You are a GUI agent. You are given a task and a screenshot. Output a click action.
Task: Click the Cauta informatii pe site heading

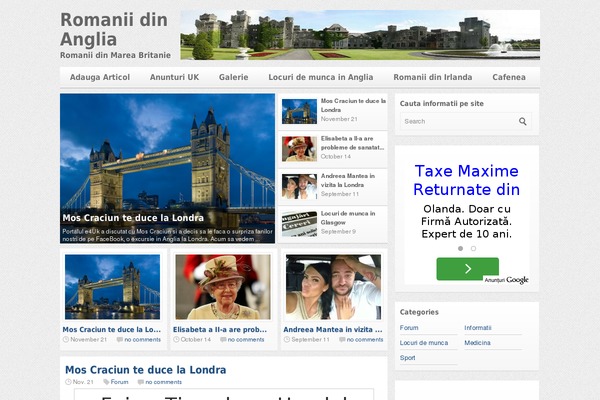(442, 103)
